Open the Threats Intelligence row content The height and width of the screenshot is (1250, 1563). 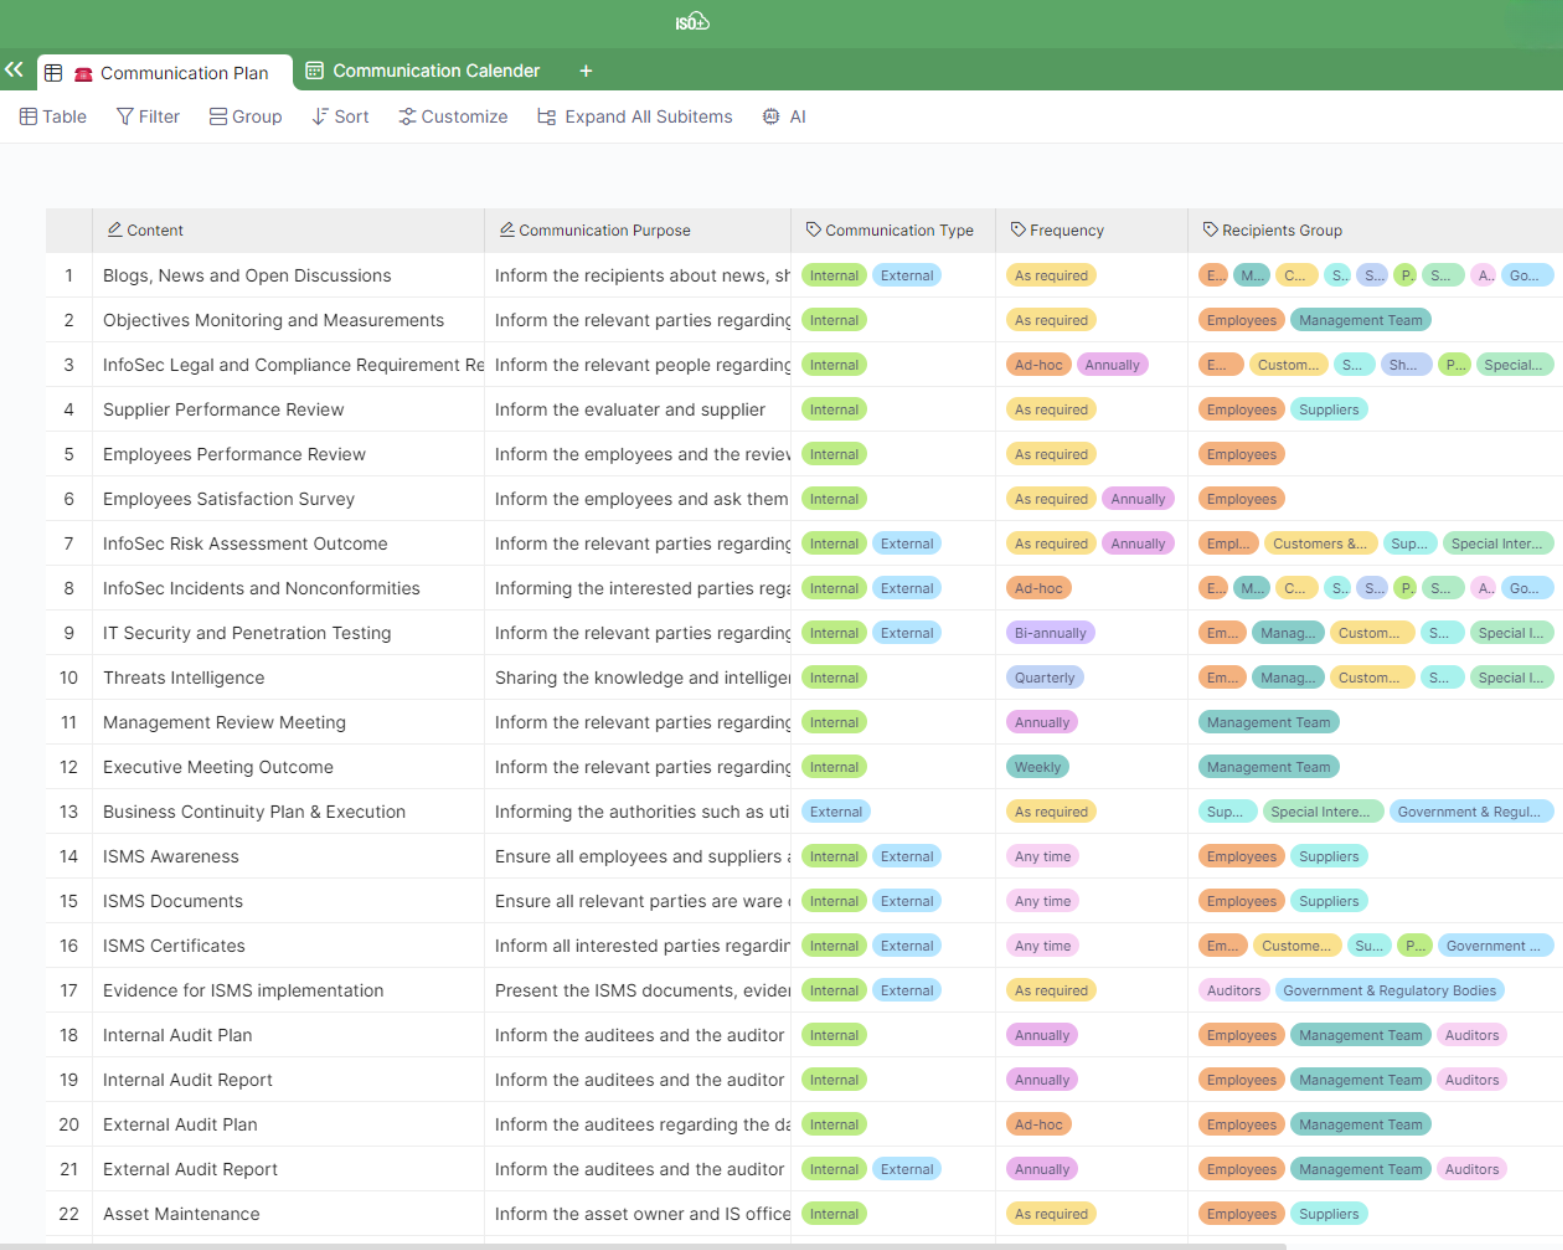[184, 678]
